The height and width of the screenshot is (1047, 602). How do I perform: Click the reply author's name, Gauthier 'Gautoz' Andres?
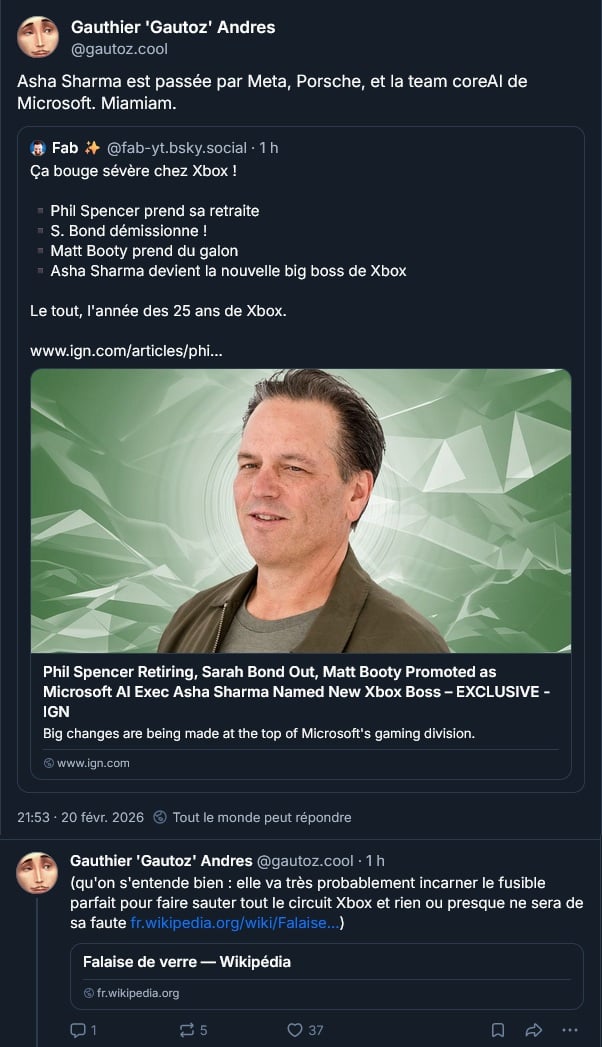[161, 861]
